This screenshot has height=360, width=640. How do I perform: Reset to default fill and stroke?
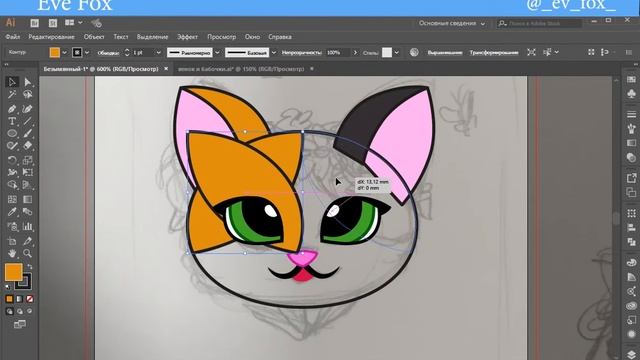(8, 287)
